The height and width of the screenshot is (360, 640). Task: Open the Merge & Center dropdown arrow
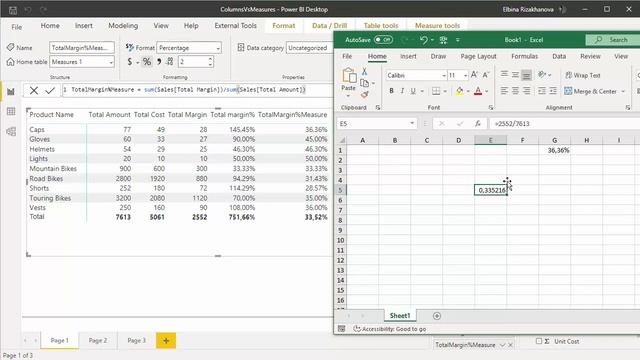tap(623, 91)
